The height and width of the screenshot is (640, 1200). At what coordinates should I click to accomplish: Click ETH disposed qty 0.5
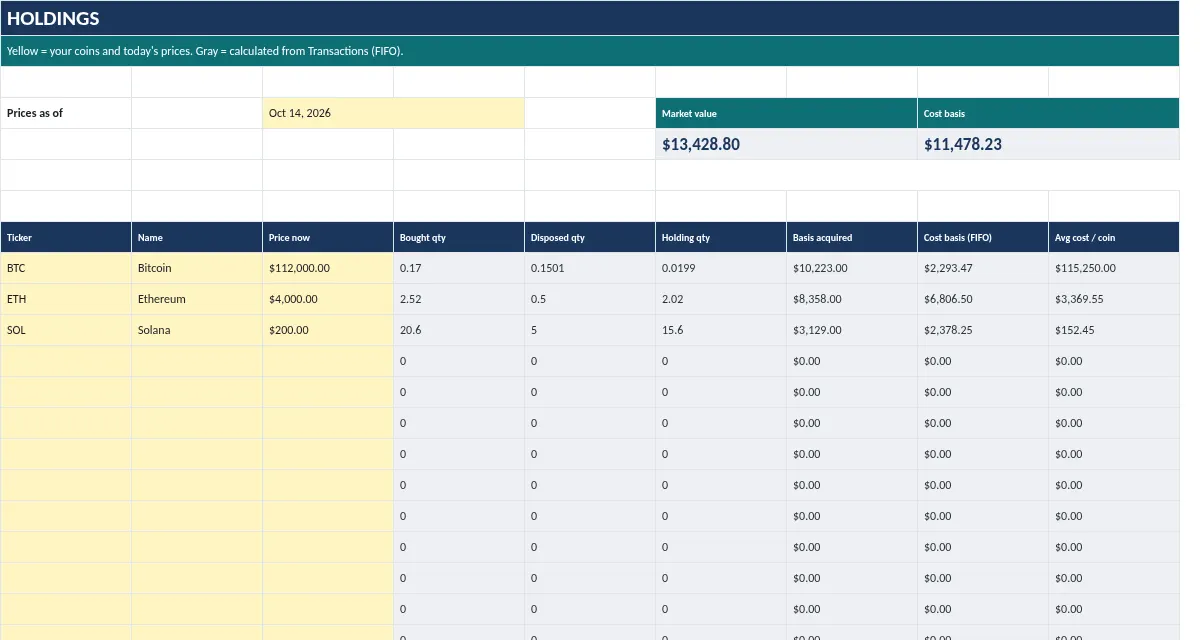tap(590, 299)
